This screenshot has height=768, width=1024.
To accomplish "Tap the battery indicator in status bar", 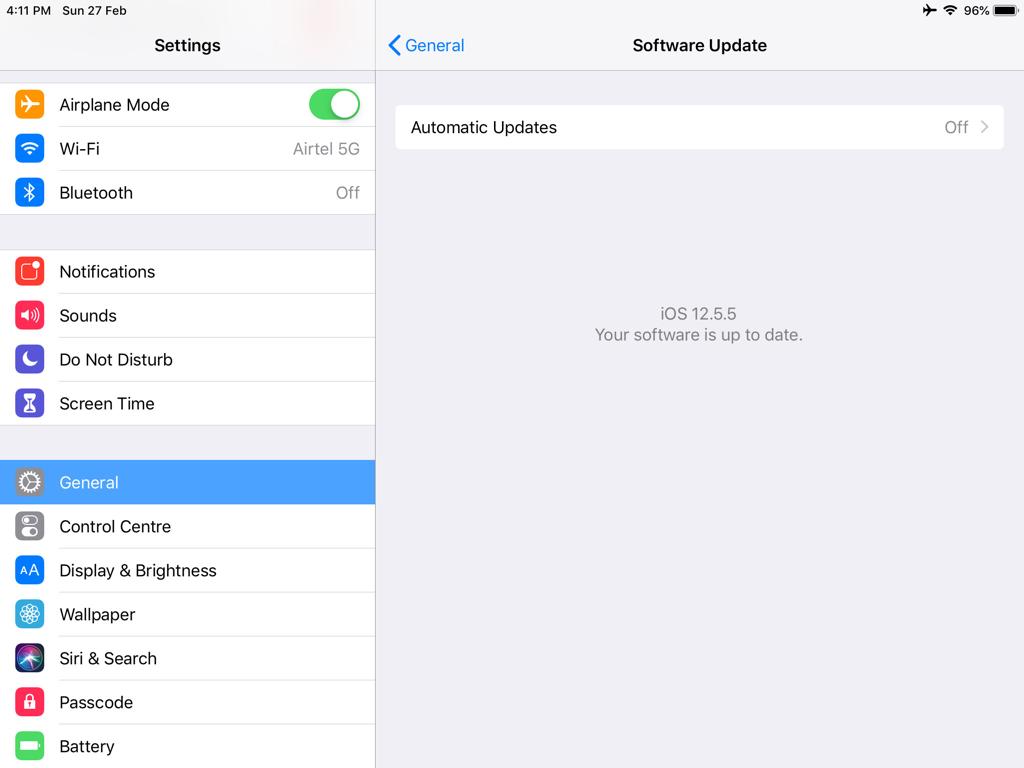I will click(1006, 10).
